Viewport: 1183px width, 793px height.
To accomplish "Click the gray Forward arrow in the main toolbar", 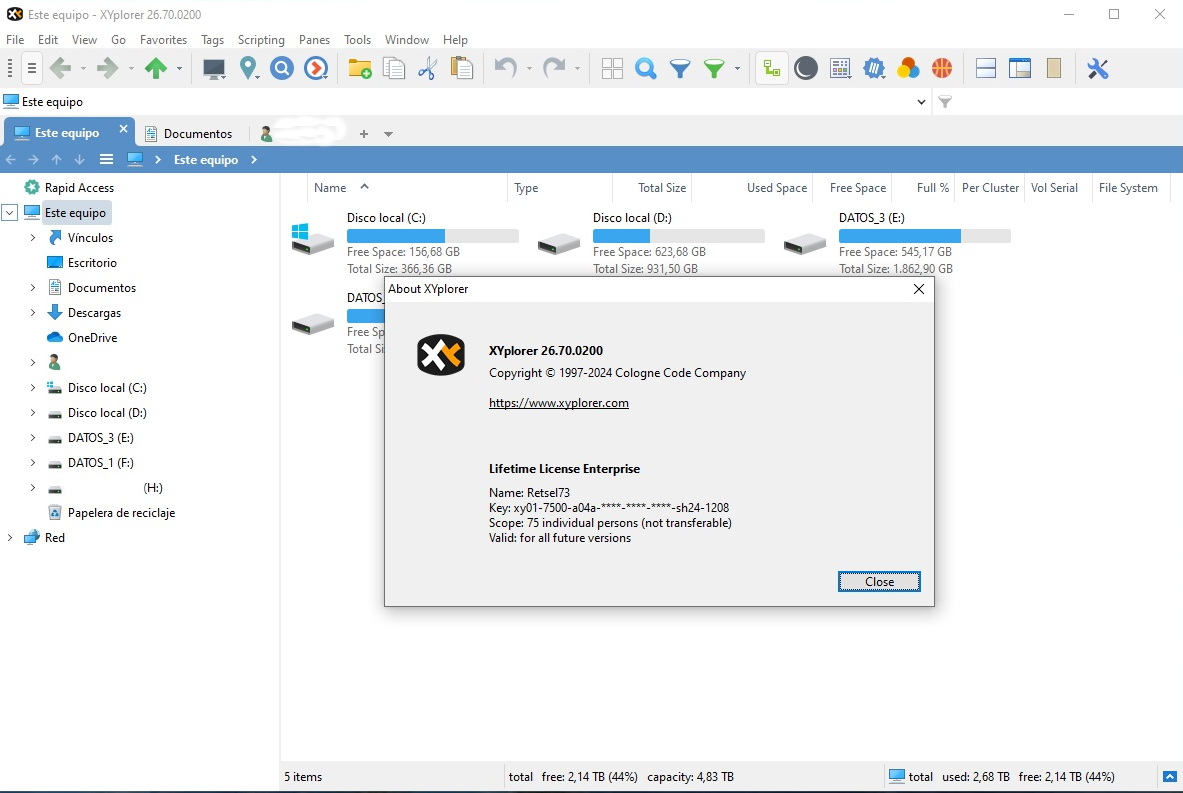I will click(x=108, y=69).
